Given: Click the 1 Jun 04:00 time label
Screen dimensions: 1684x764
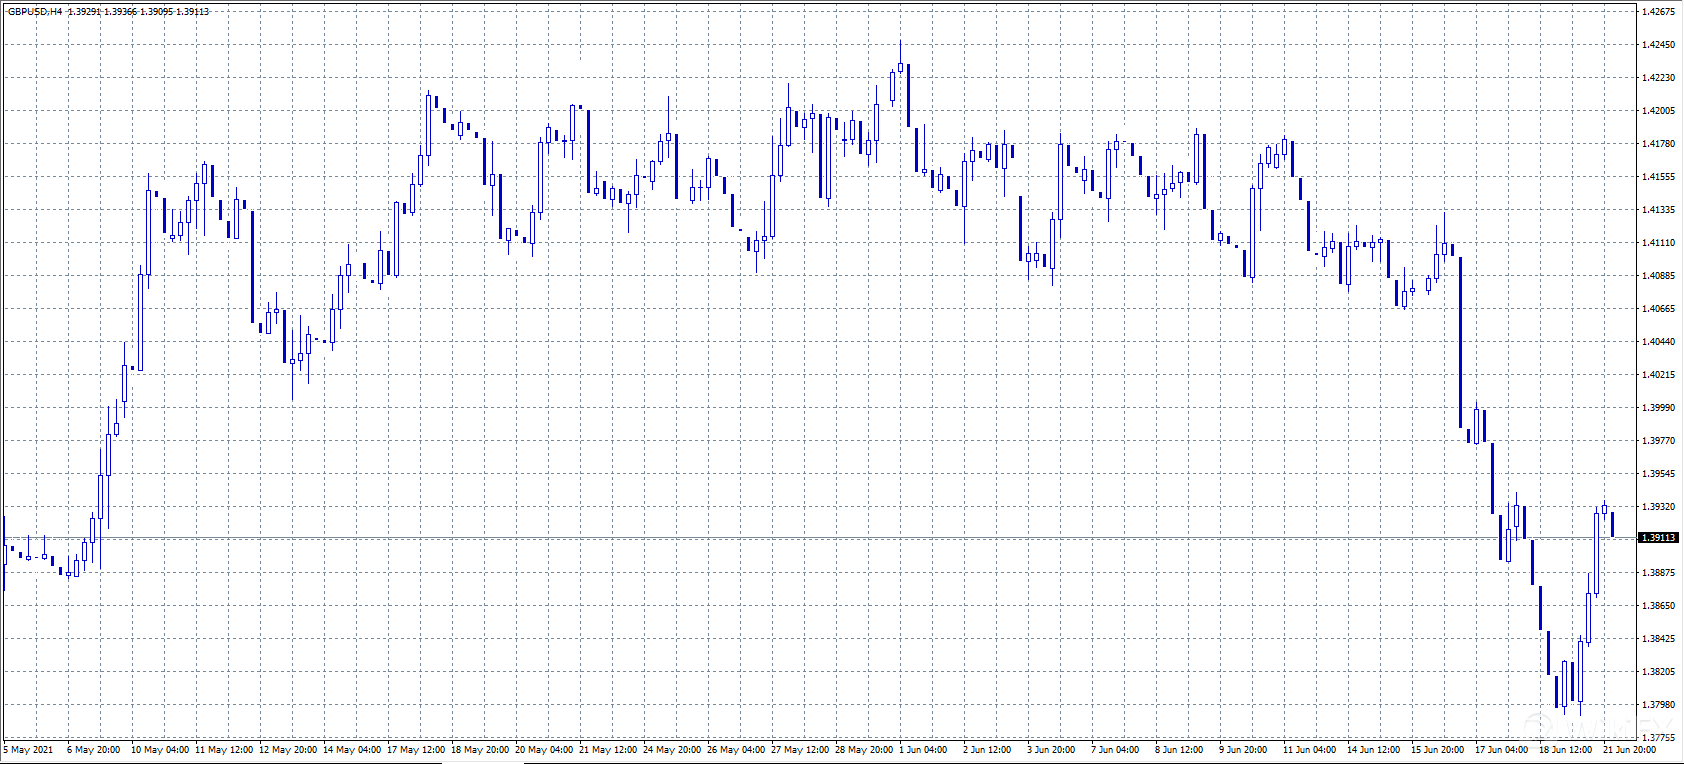Looking at the screenshot, I should point(923,750).
